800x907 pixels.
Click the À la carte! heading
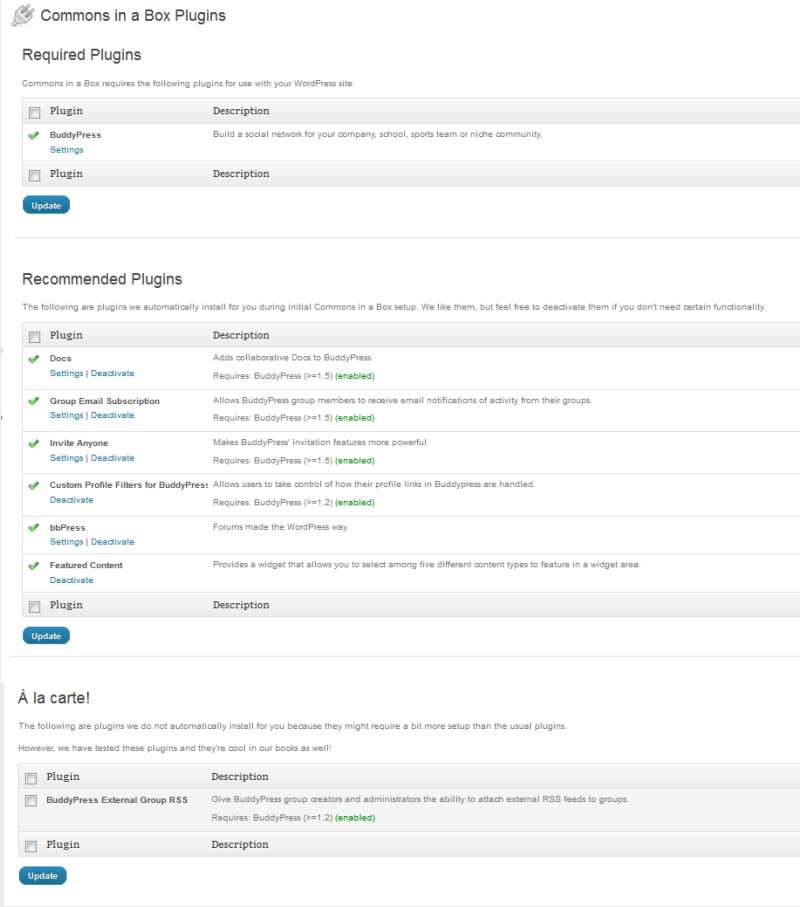click(x=54, y=698)
